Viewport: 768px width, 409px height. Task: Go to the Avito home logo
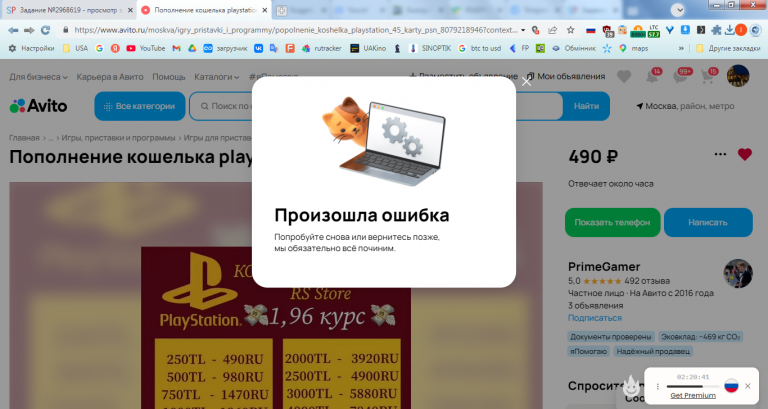coord(38,106)
